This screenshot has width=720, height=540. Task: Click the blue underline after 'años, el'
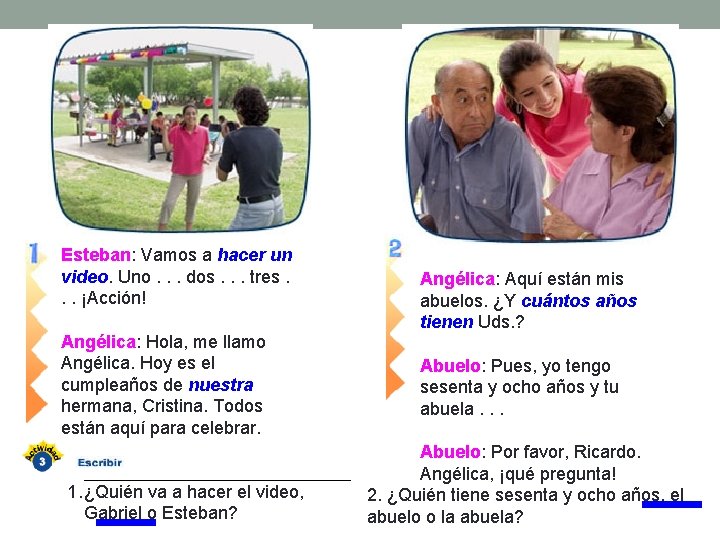click(672, 504)
